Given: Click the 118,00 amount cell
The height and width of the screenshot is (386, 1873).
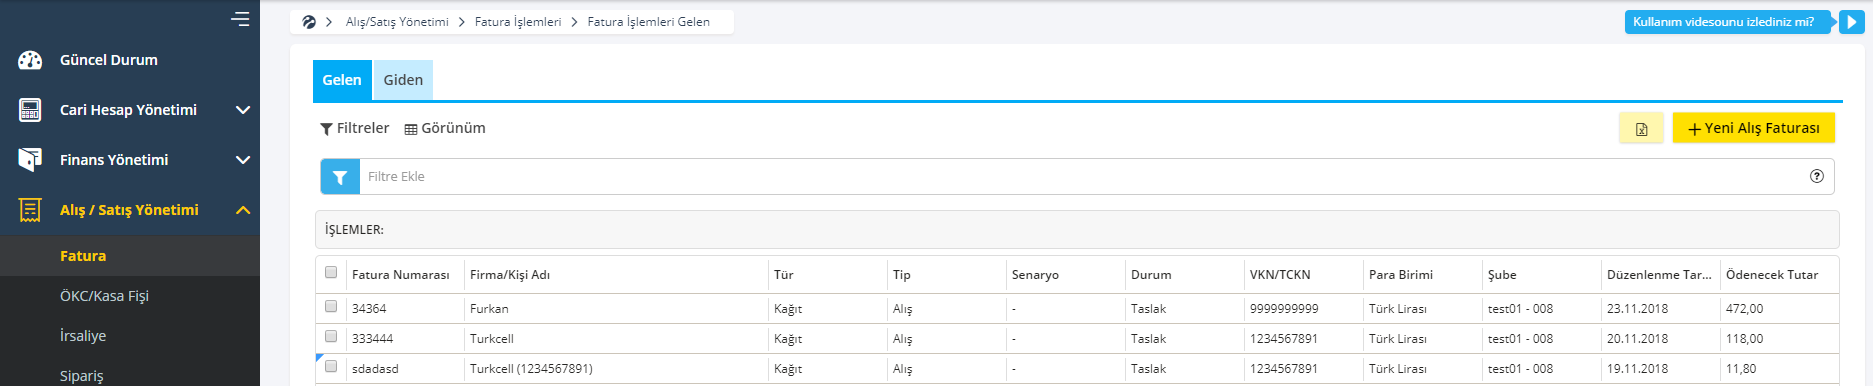Looking at the screenshot, I should [x=1745, y=339].
